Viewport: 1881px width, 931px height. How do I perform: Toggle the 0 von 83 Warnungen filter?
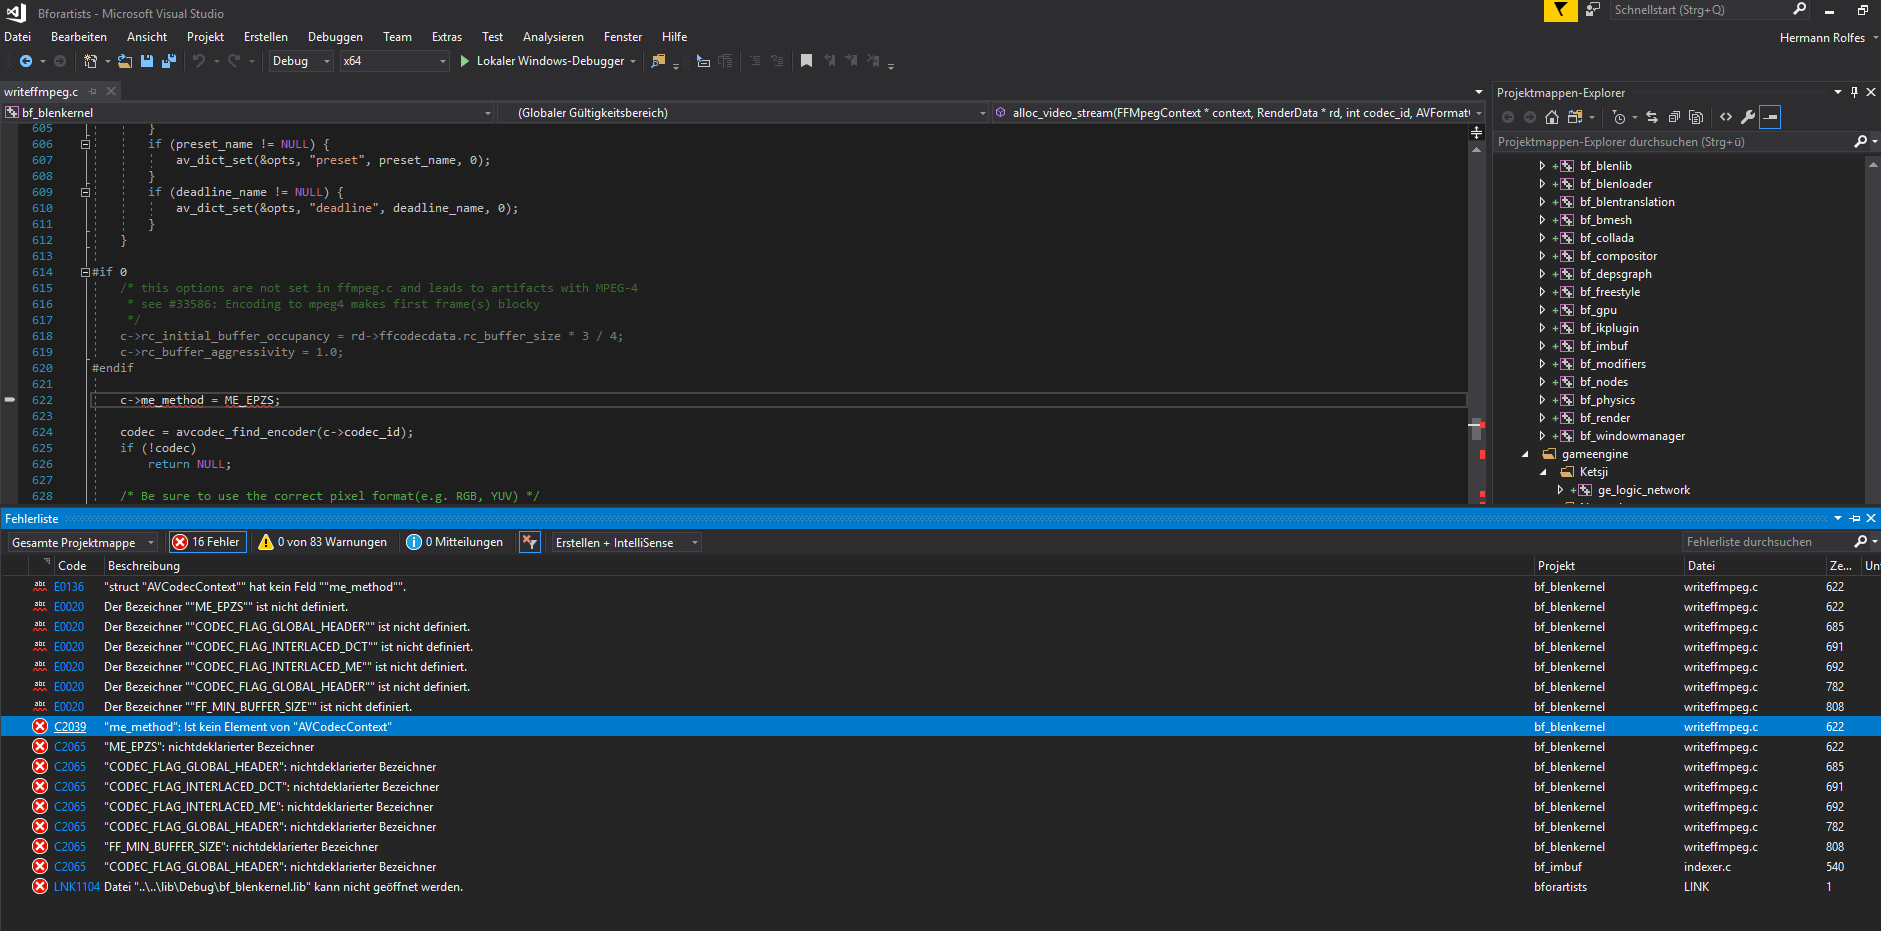point(323,542)
